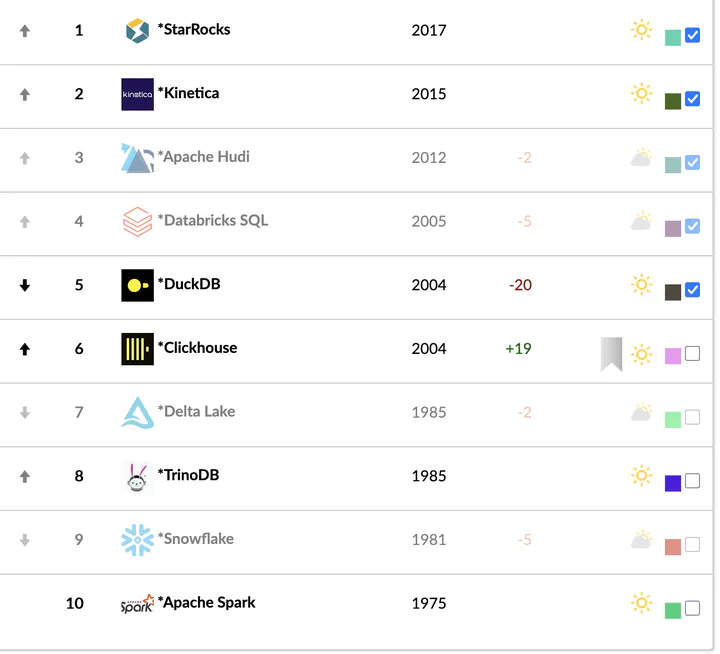
Task: Open the *Kinetica link
Action: (x=188, y=93)
